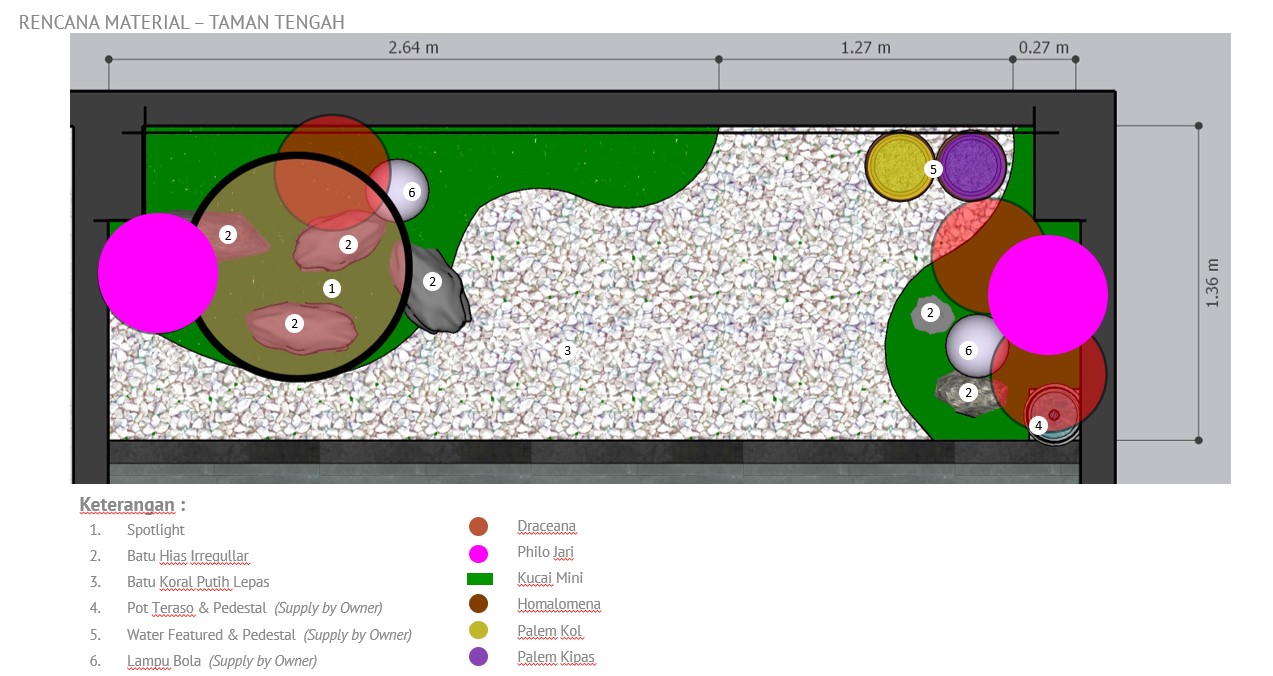Click the Draceana legend color dot

pyautogui.click(x=478, y=526)
